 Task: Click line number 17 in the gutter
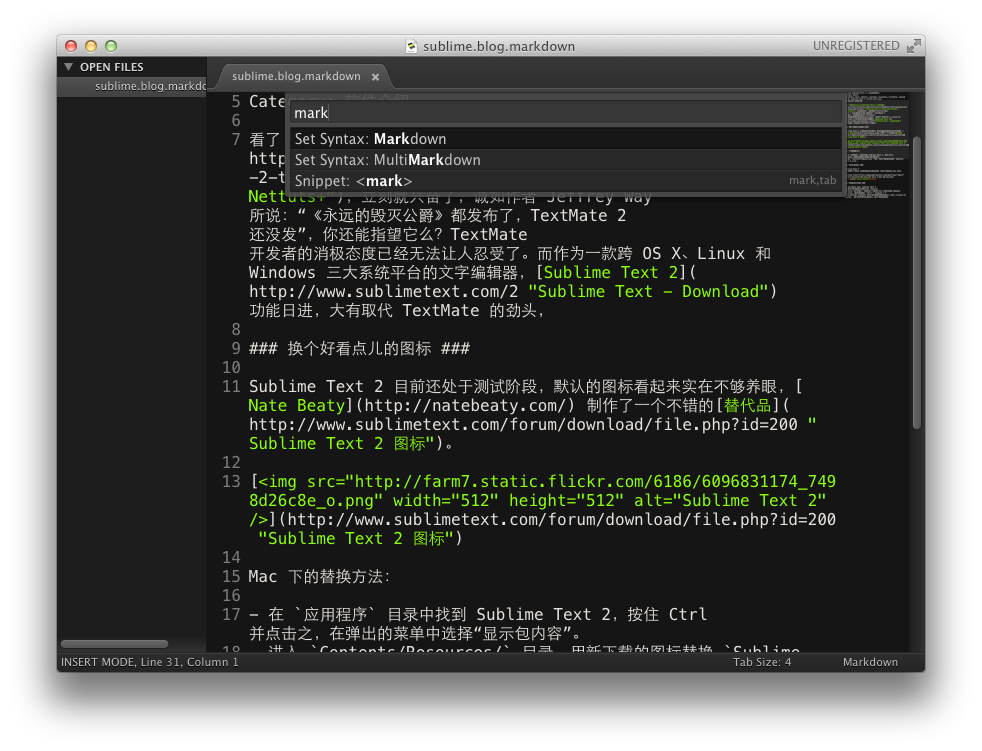tap(231, 614)
